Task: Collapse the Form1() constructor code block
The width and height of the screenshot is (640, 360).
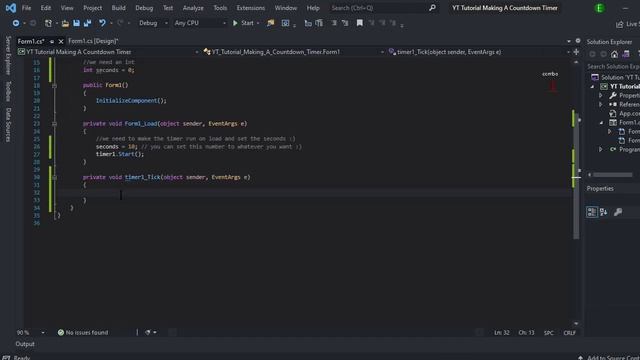Action: (54, 85)
